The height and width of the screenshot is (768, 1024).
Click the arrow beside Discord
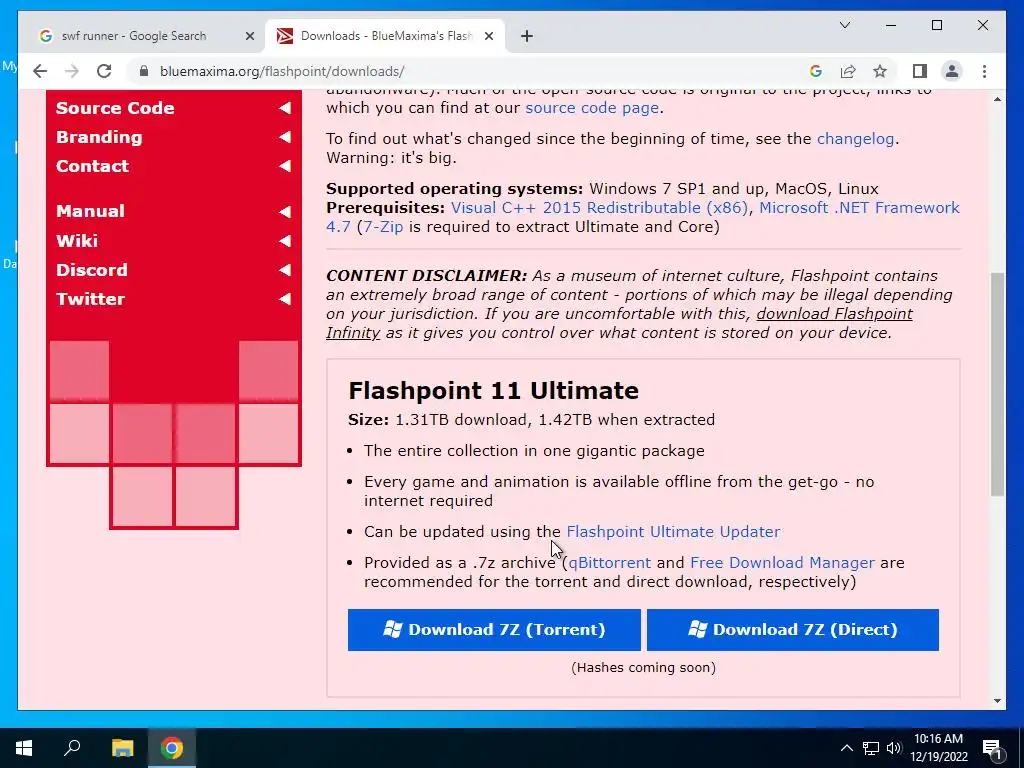point(285,270)
